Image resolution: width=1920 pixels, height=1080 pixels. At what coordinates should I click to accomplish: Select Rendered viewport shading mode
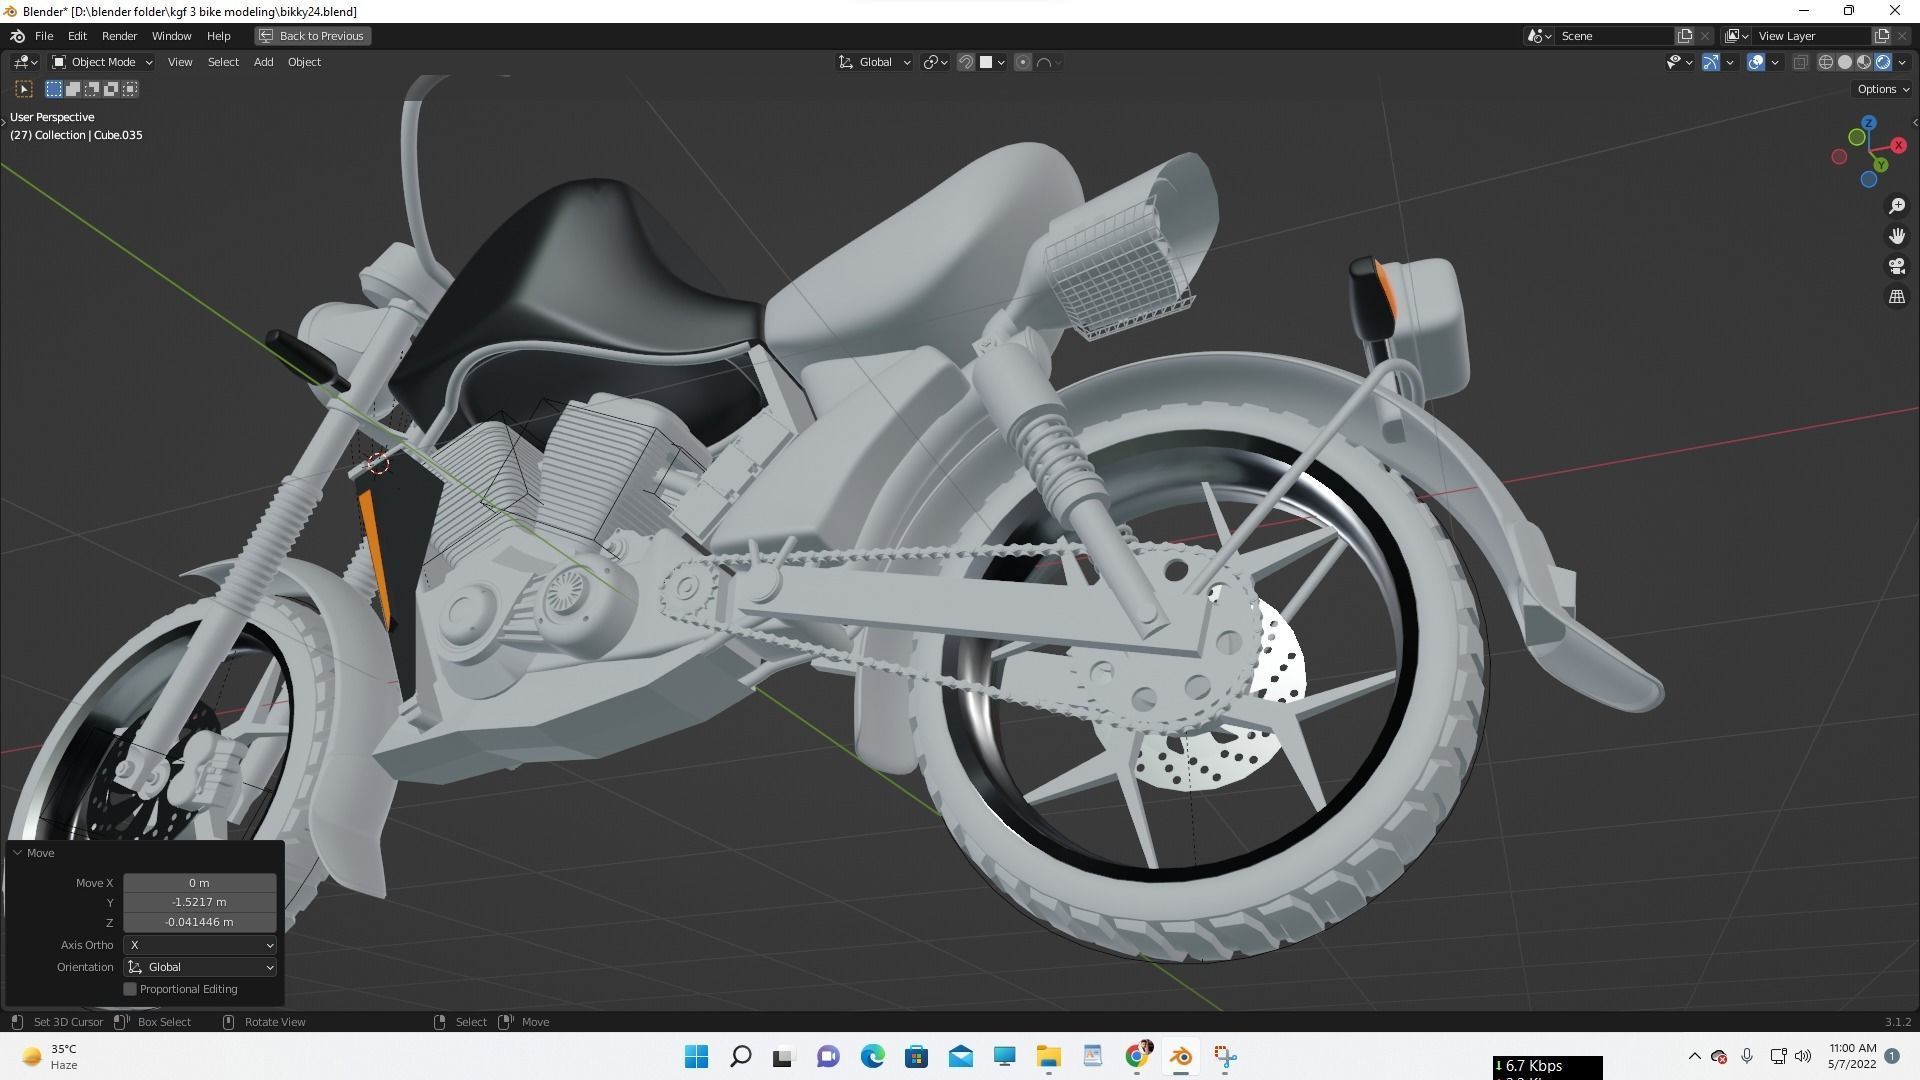tap(1885, 62)
